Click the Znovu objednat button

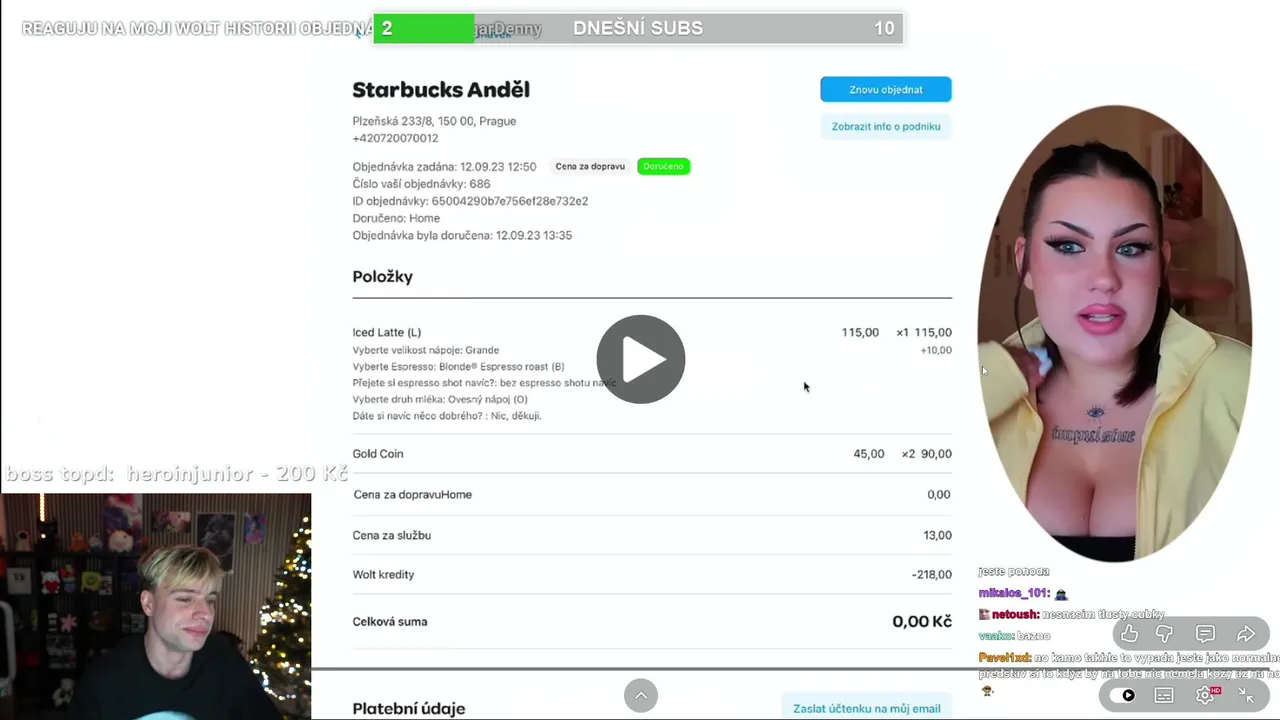(x=886, y=89)
